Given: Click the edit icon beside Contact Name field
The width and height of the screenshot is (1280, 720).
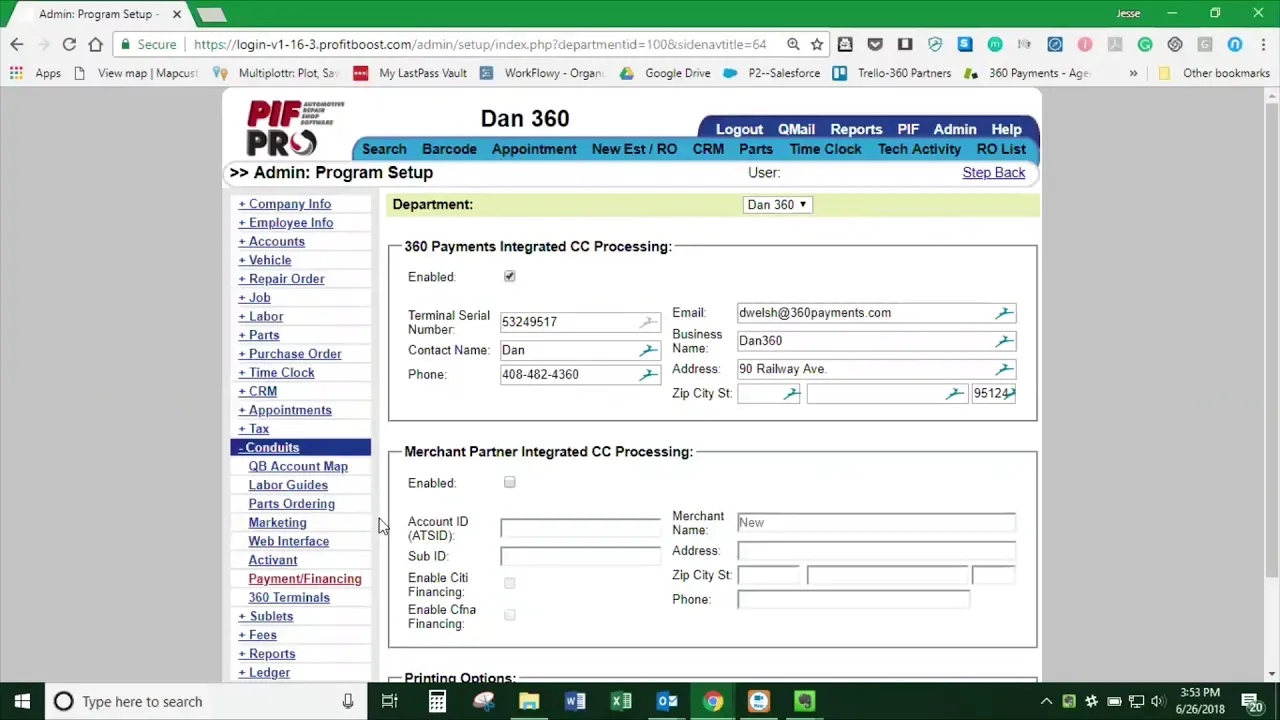Looking at the screenshot, I should pos(649,350).
